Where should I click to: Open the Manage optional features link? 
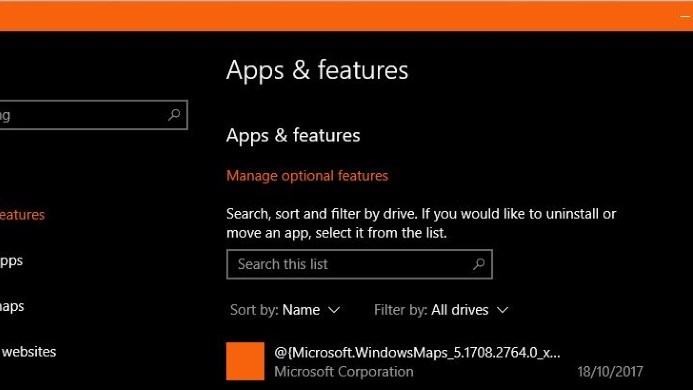click(x=307, y=176)
